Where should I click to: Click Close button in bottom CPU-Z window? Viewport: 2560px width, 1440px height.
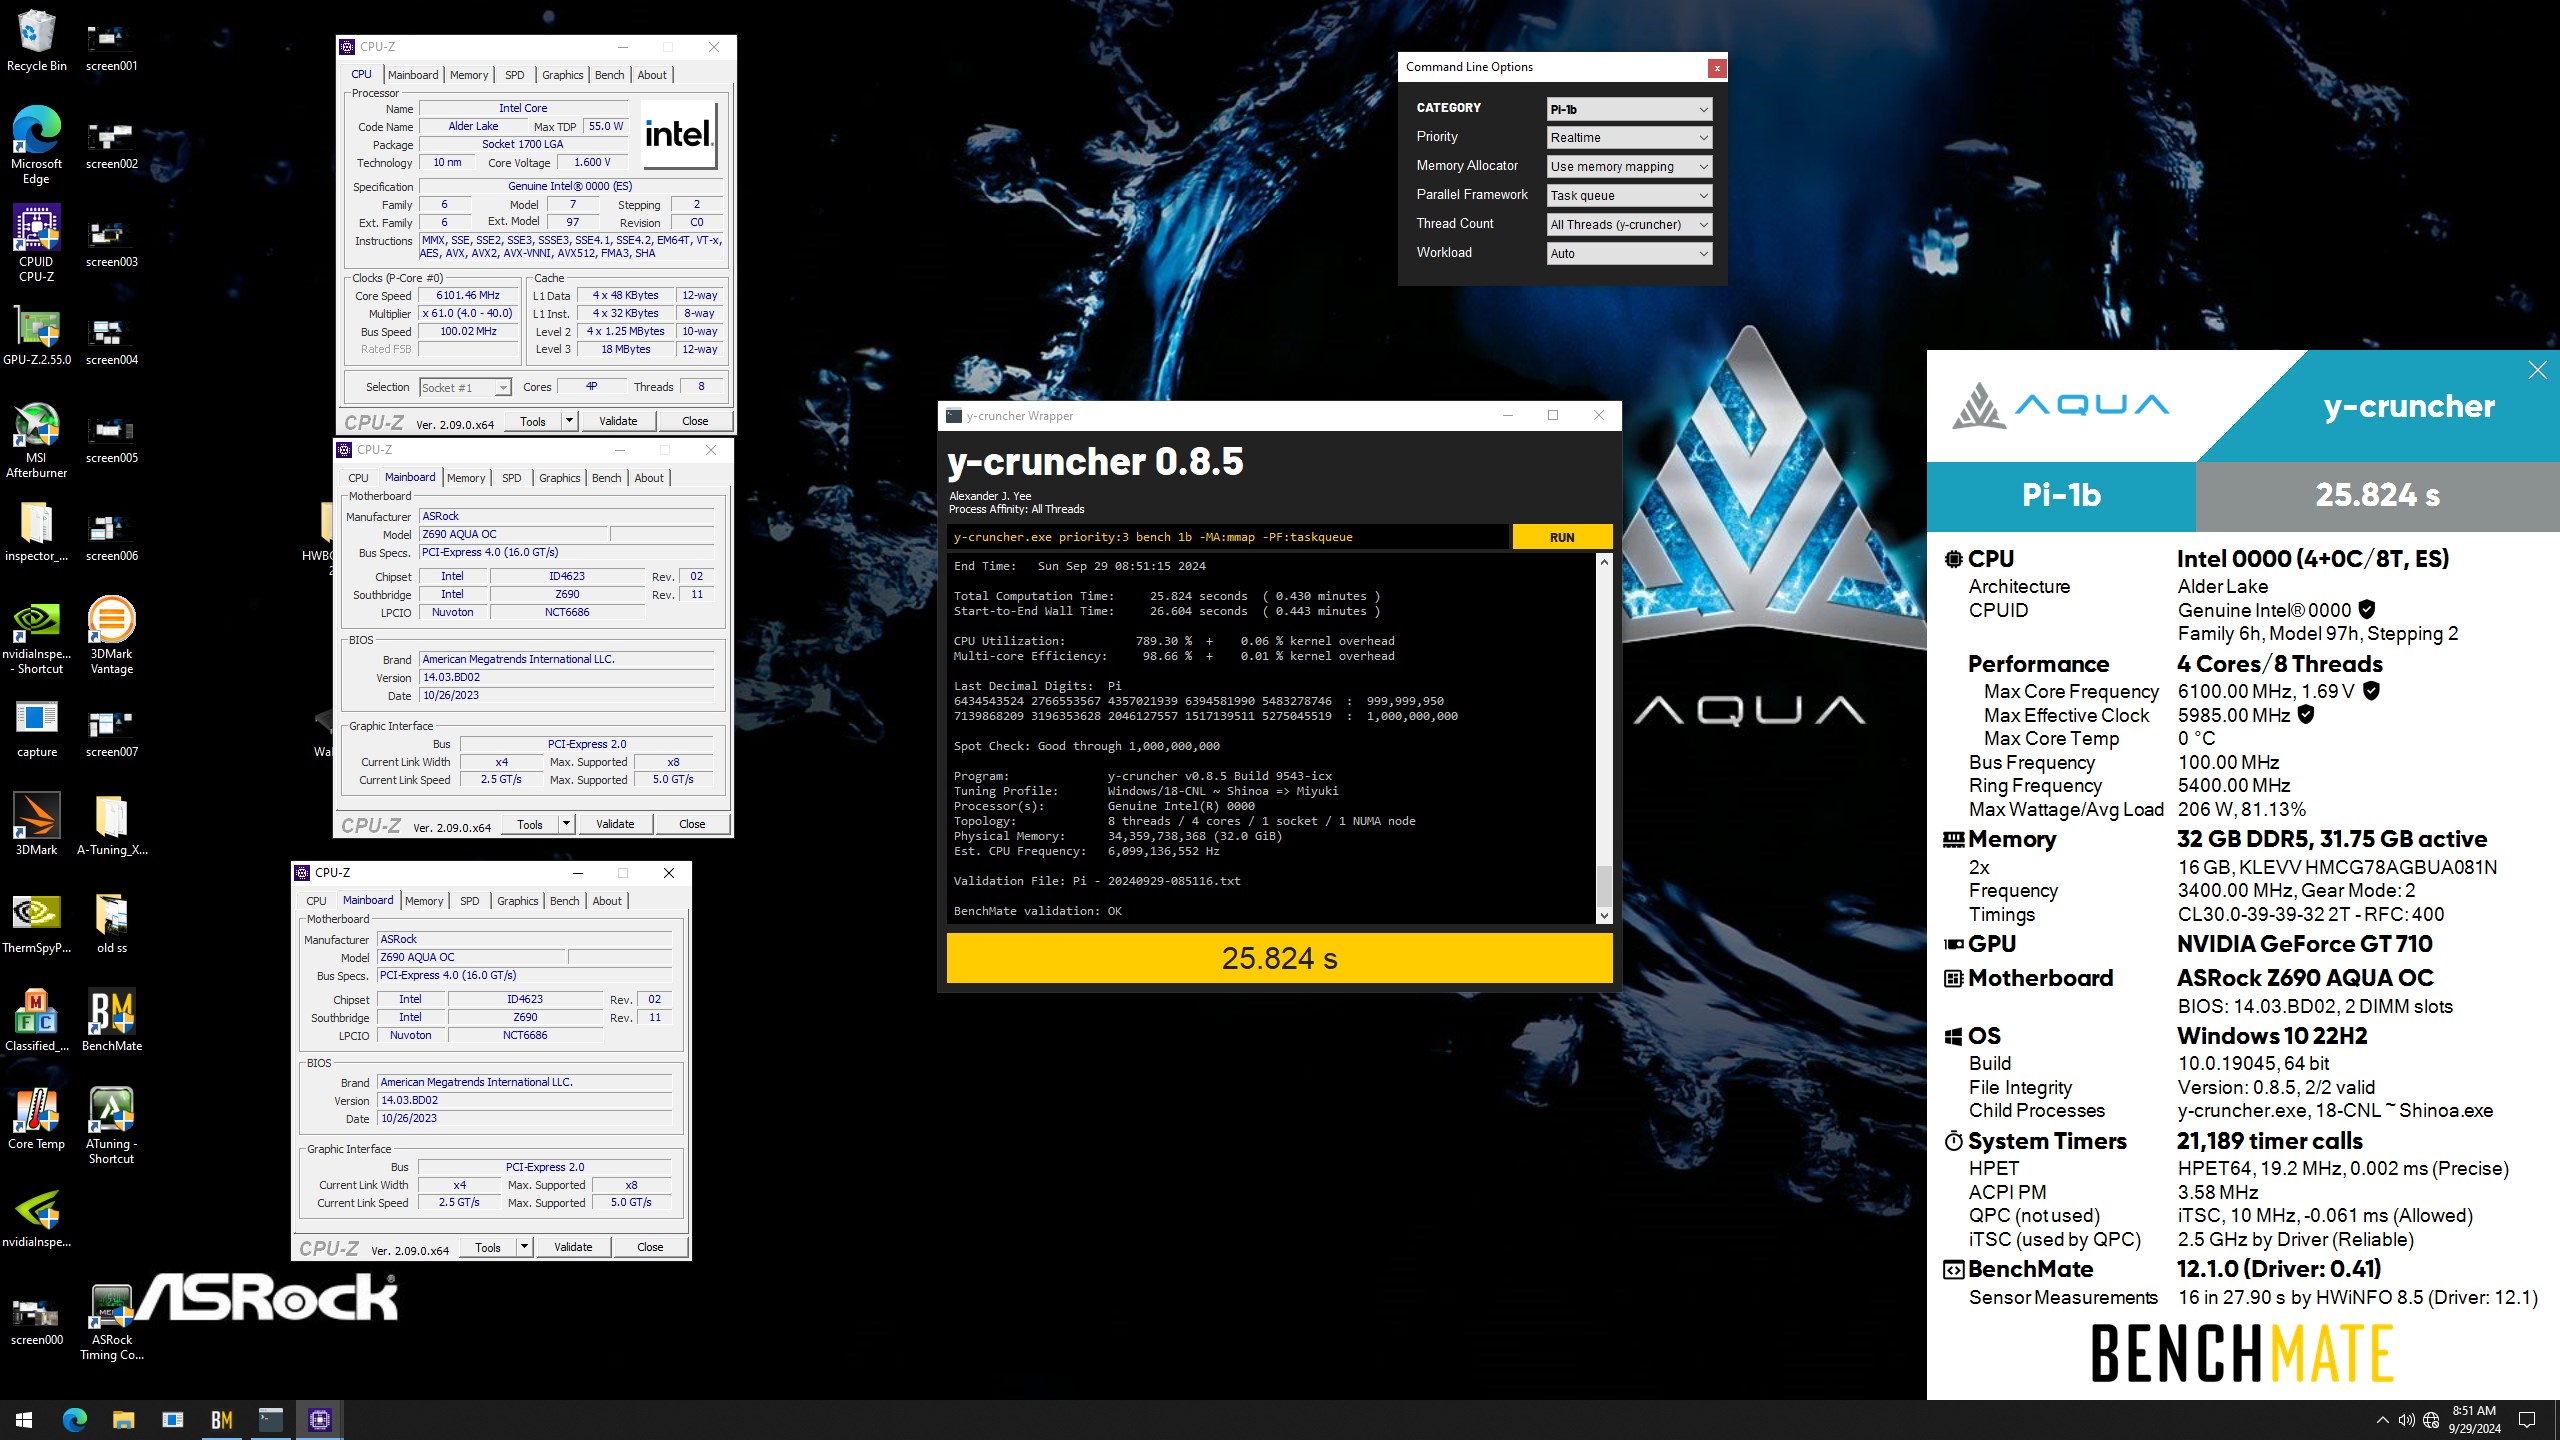[x=650, y=1247]
